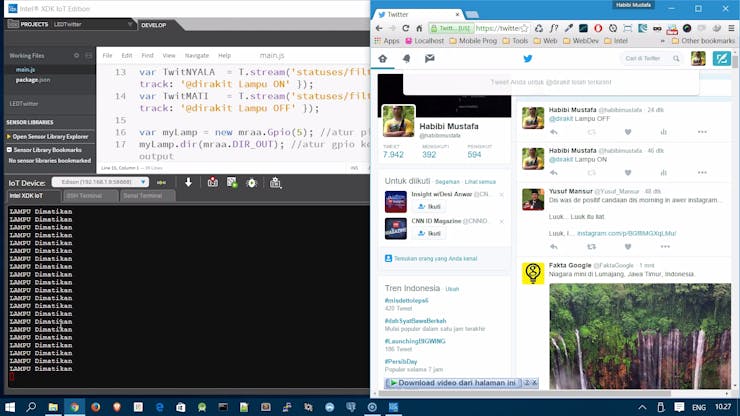
Task: Open Edge browser from taskbar
Action: (160, 407)
